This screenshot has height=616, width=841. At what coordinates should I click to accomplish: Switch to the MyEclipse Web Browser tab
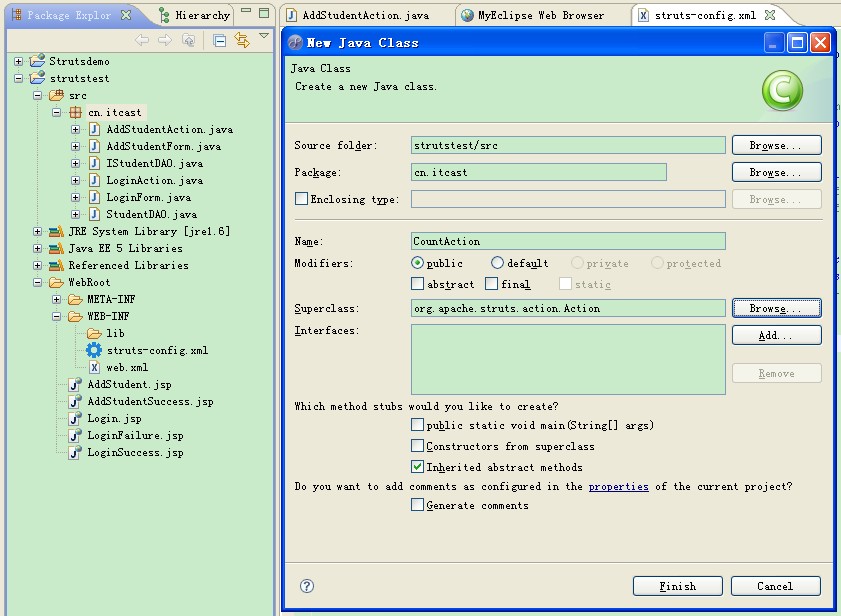pos(533,15)
